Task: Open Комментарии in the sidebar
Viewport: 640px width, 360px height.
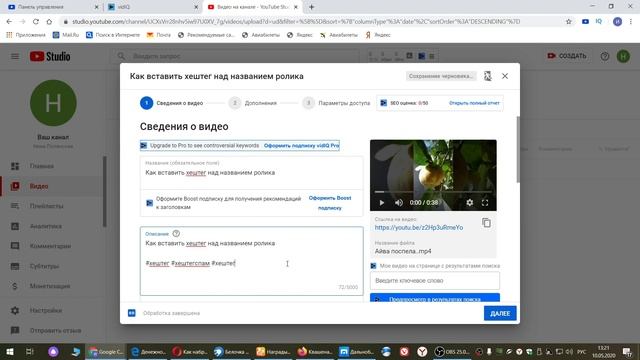Action: click(x=52, y=246)
